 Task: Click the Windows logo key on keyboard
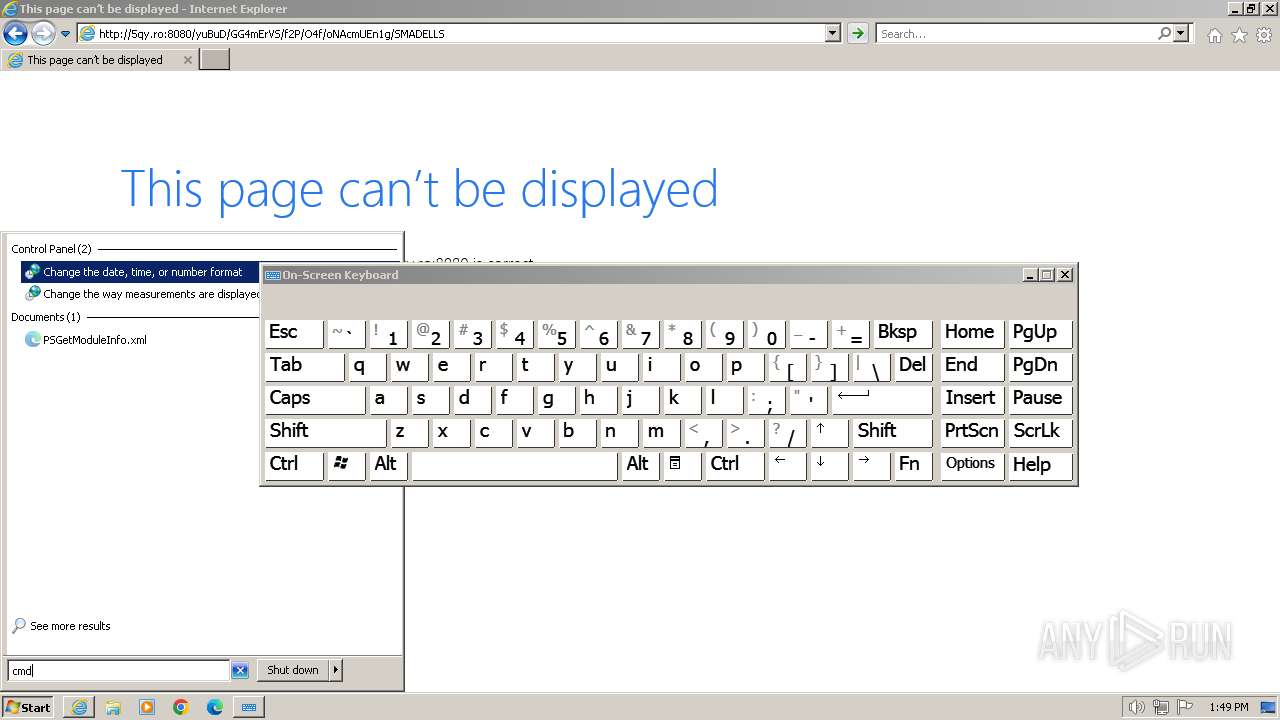tap(346, 465)
